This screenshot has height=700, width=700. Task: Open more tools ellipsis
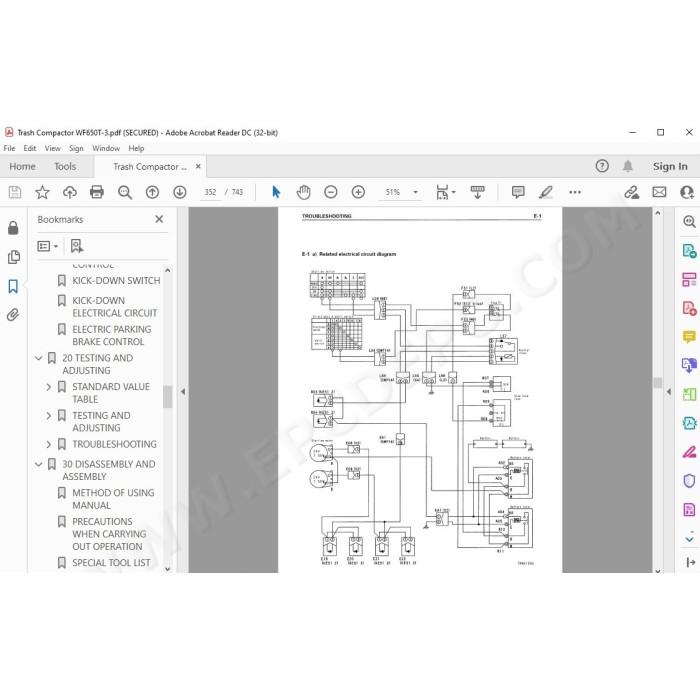coord(575,192)
